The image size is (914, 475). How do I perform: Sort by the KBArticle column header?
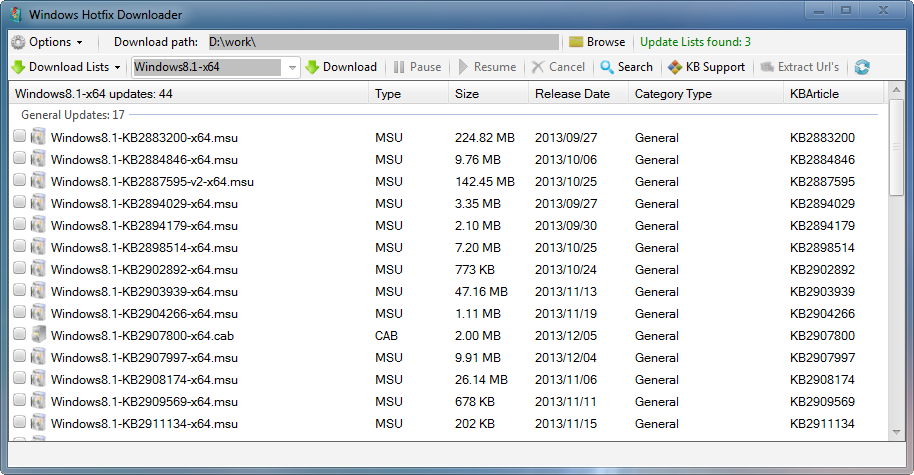coord(834,93)
